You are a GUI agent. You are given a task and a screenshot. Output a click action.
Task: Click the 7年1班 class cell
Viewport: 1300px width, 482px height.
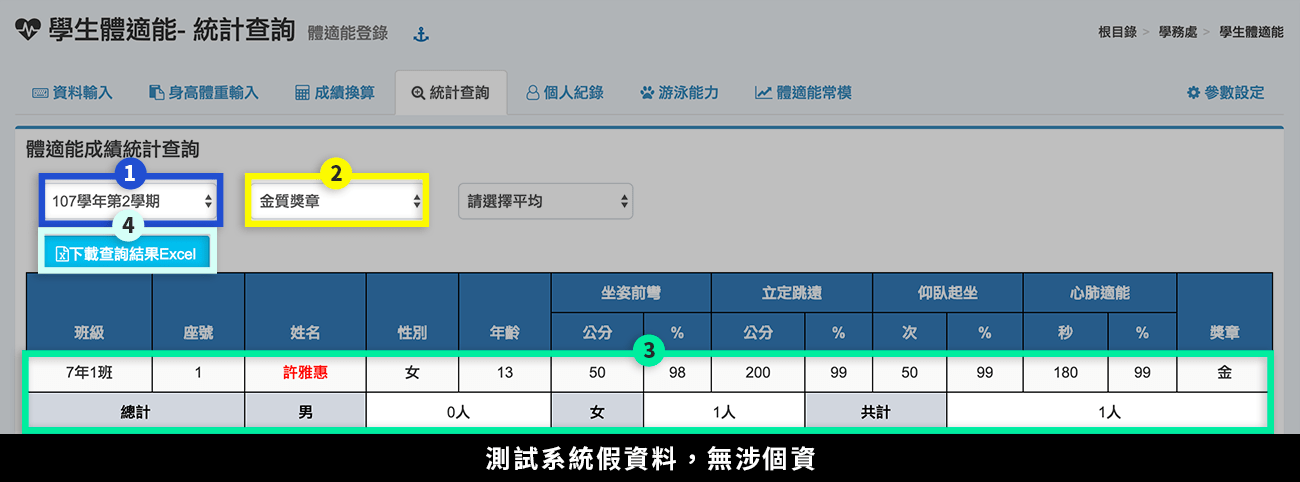coord(89,373)
